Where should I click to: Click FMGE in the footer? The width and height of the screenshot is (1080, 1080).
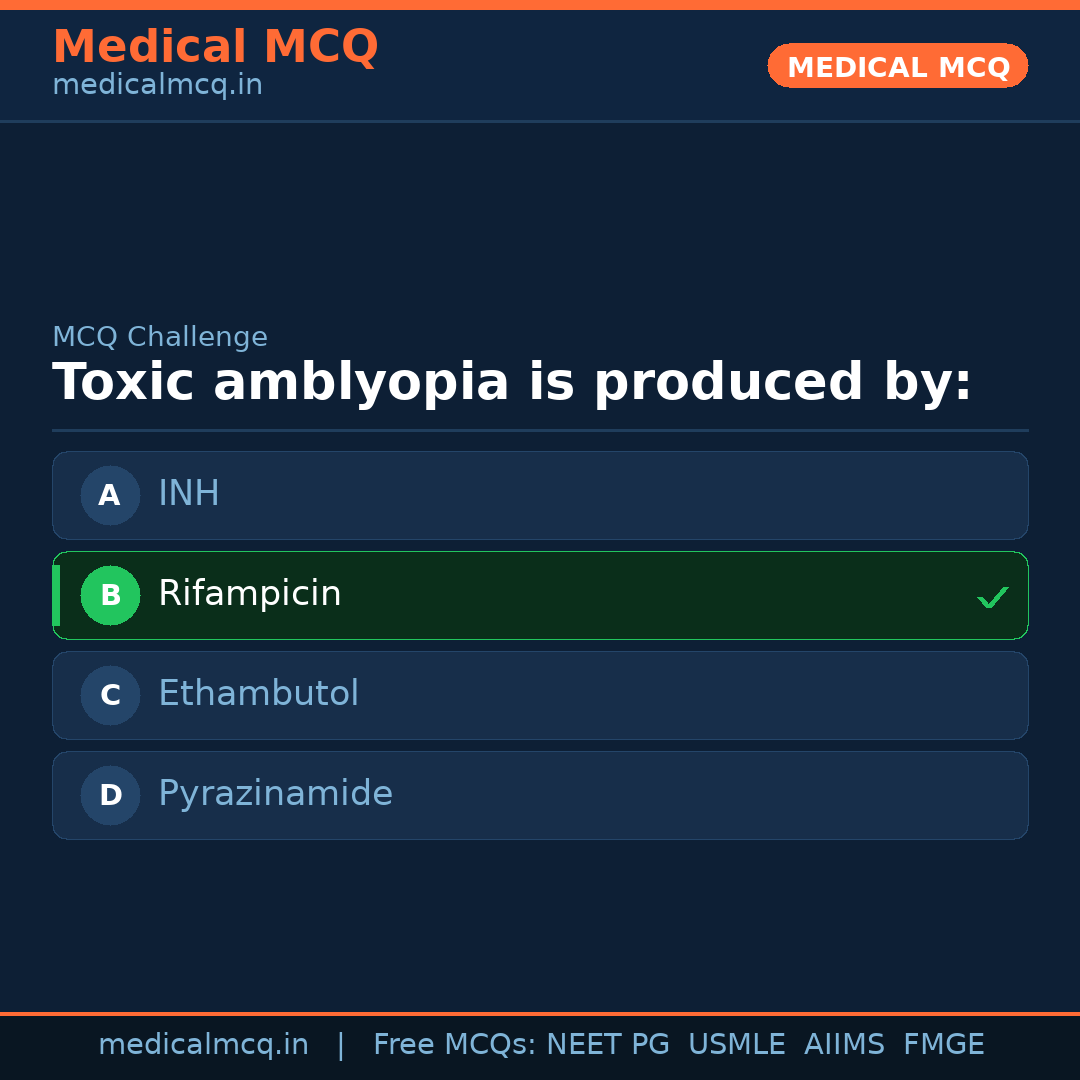(x=944, y=1045)
